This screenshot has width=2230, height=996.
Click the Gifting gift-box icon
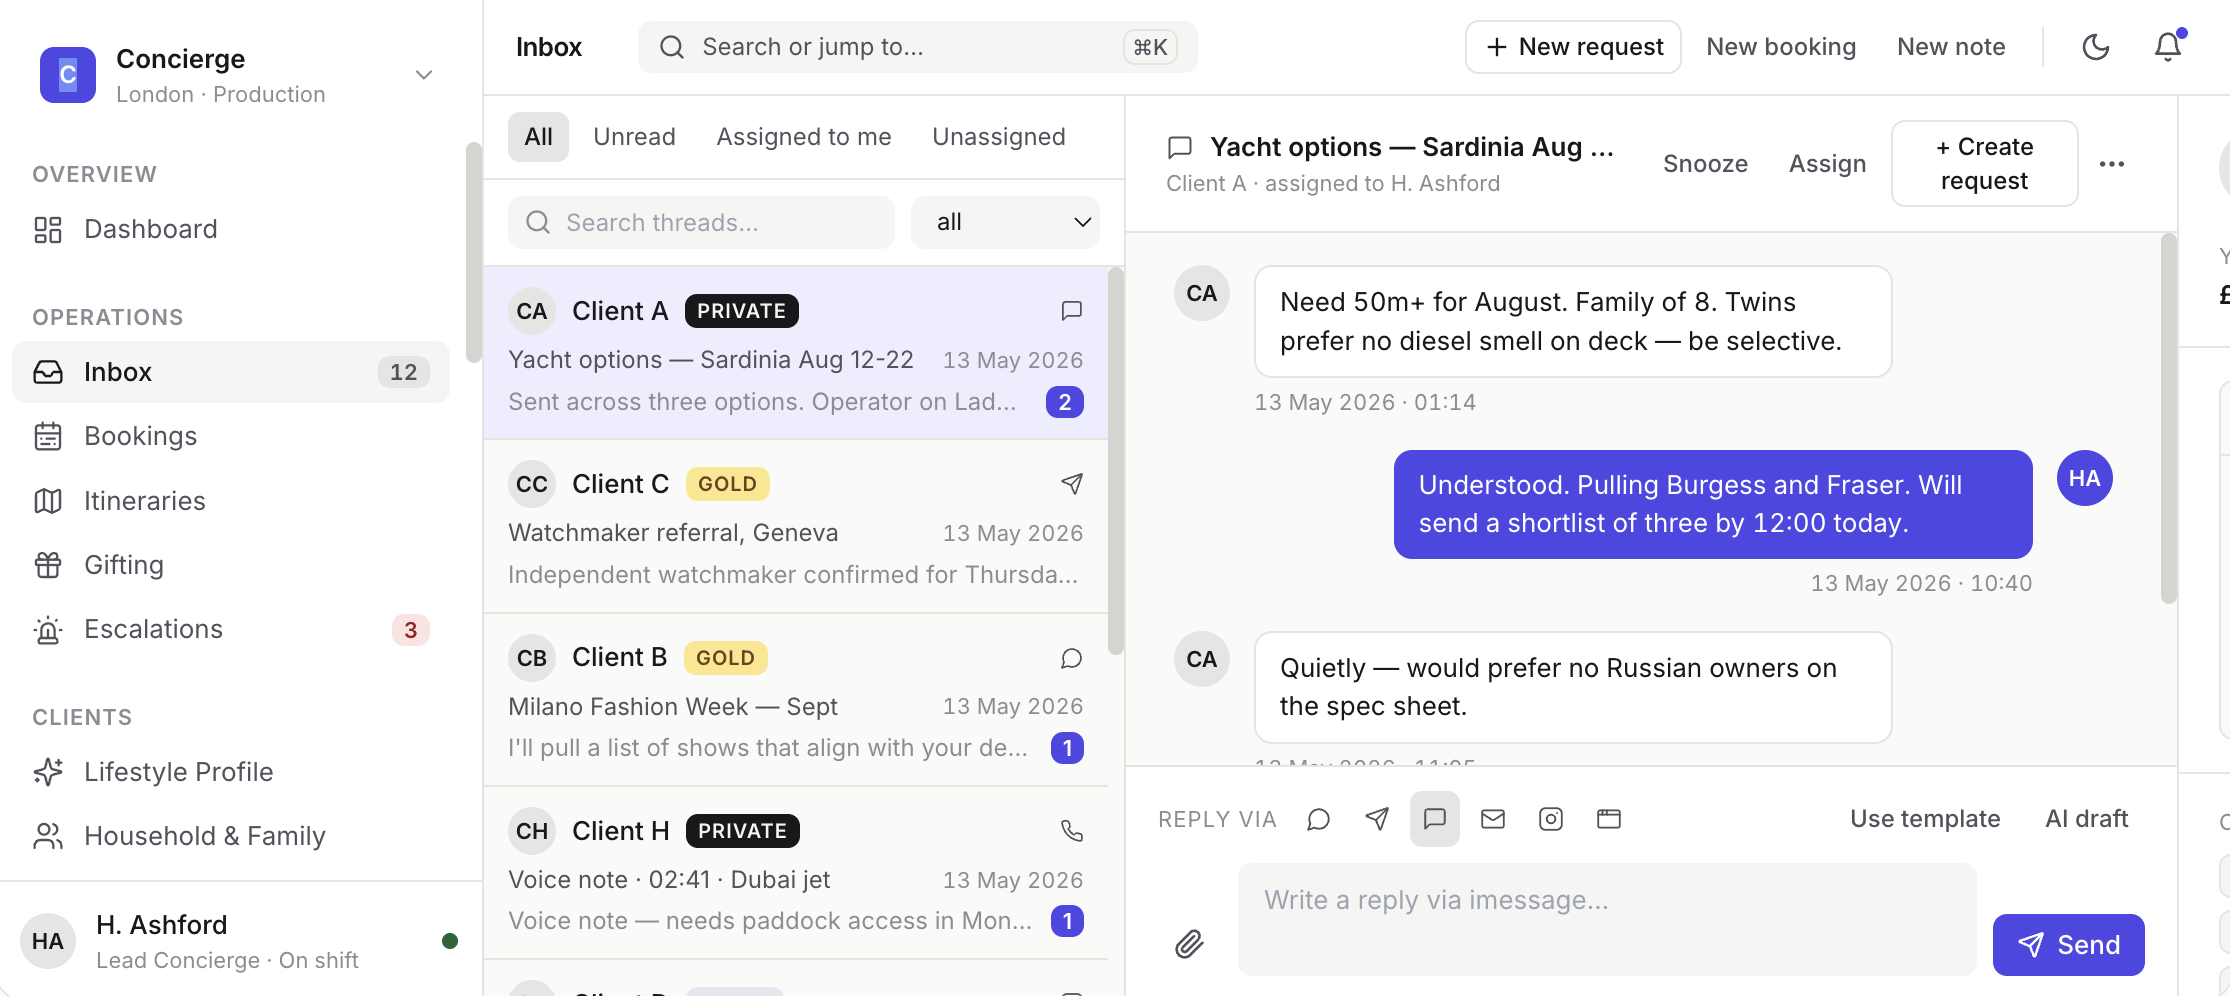[x=48, y=565]
